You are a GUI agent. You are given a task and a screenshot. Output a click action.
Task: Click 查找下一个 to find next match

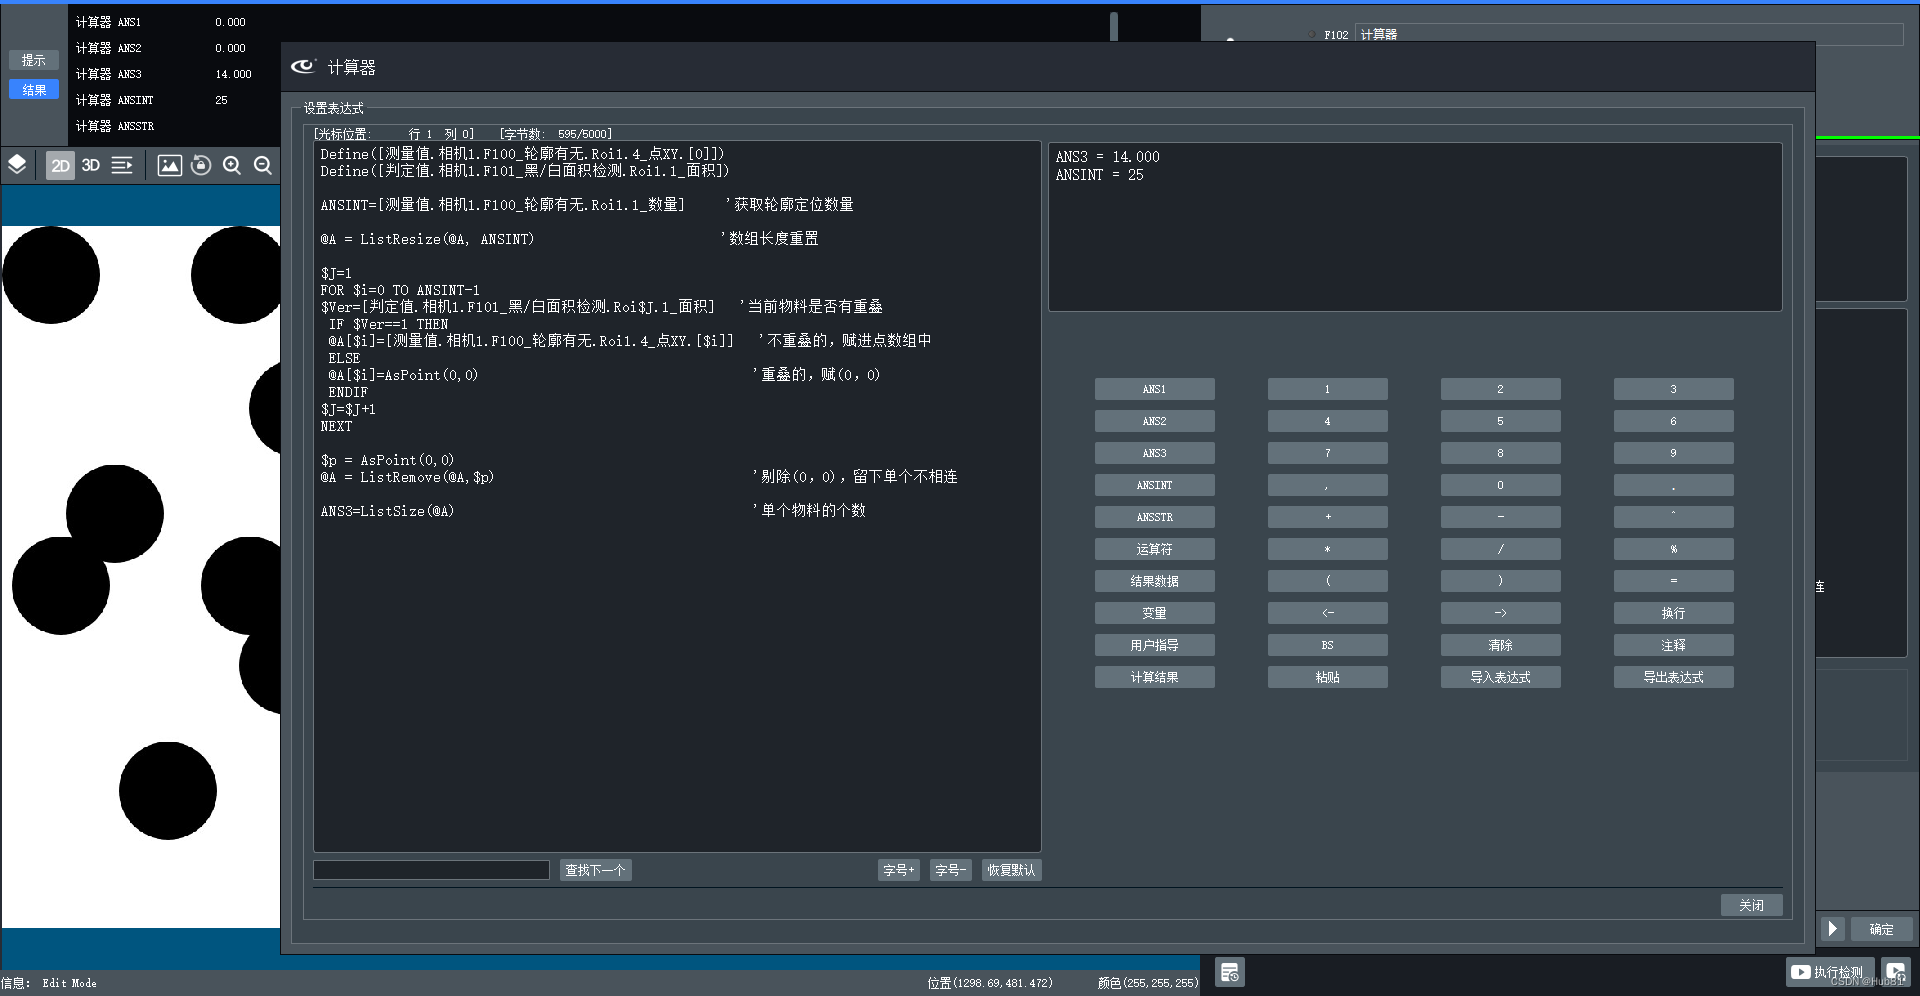tap(595, 869)
